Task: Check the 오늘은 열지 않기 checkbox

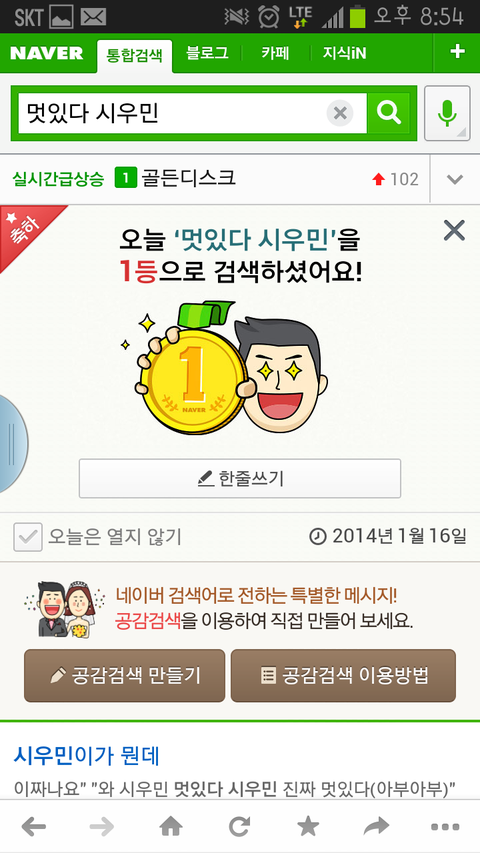Action: [28, 537]
